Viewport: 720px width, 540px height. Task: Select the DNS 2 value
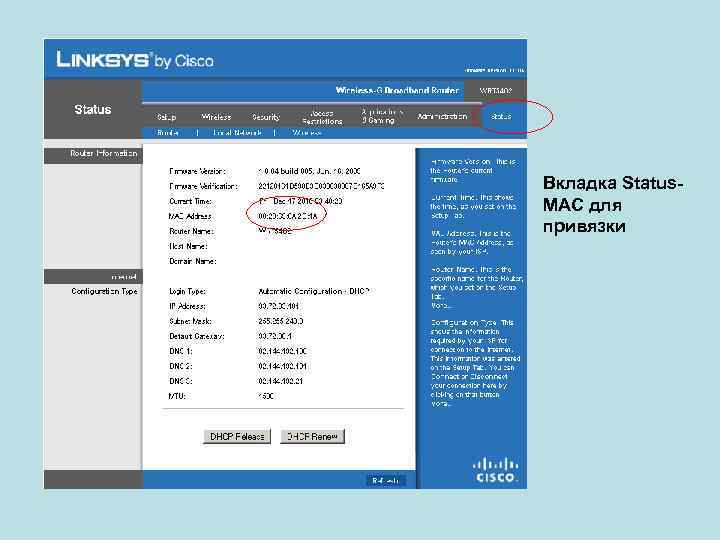282,366
